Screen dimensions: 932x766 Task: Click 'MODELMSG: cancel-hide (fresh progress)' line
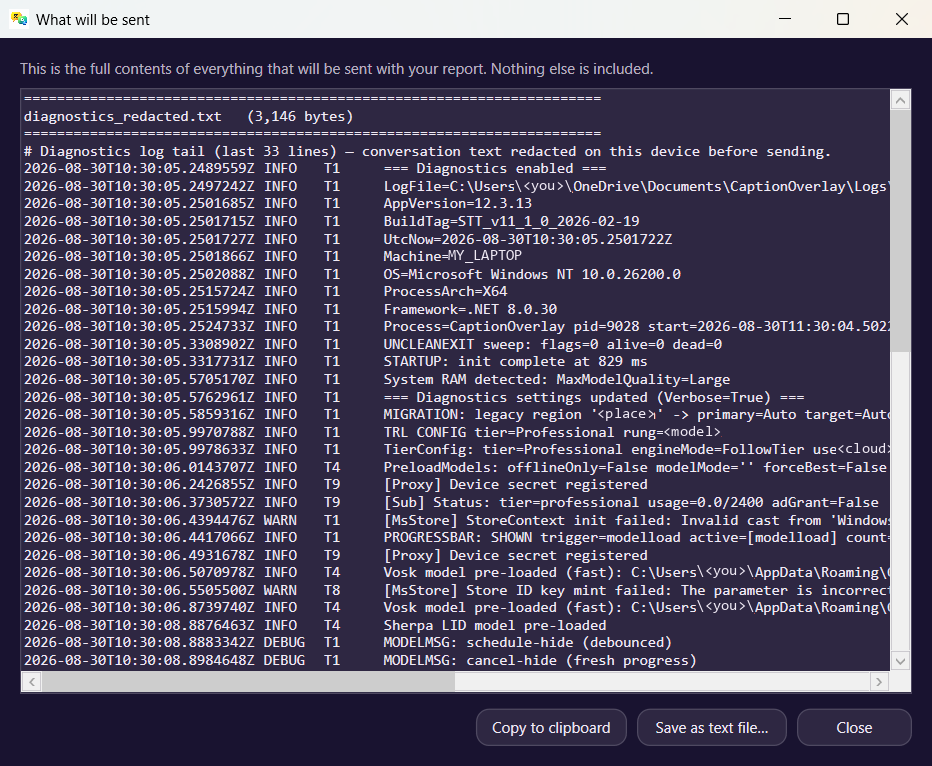[x=360, y=661]
